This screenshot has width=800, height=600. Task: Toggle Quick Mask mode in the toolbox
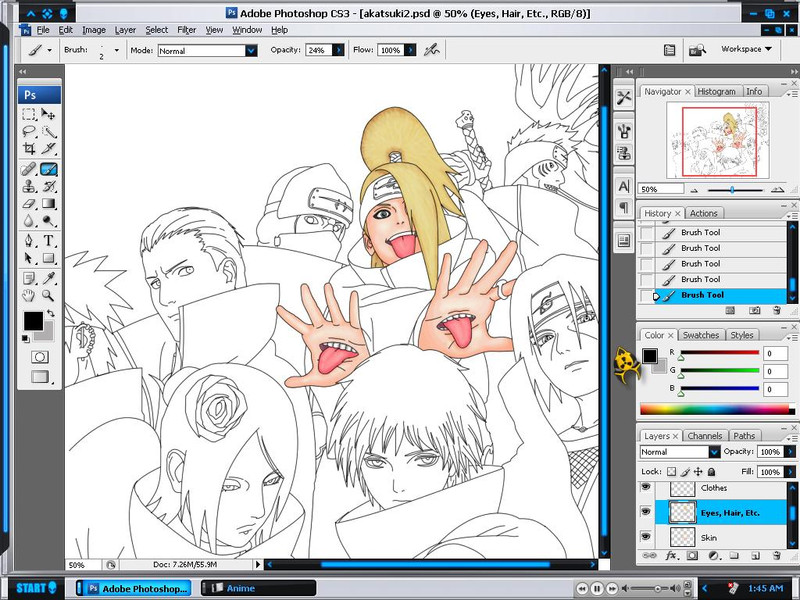(40, 357)
